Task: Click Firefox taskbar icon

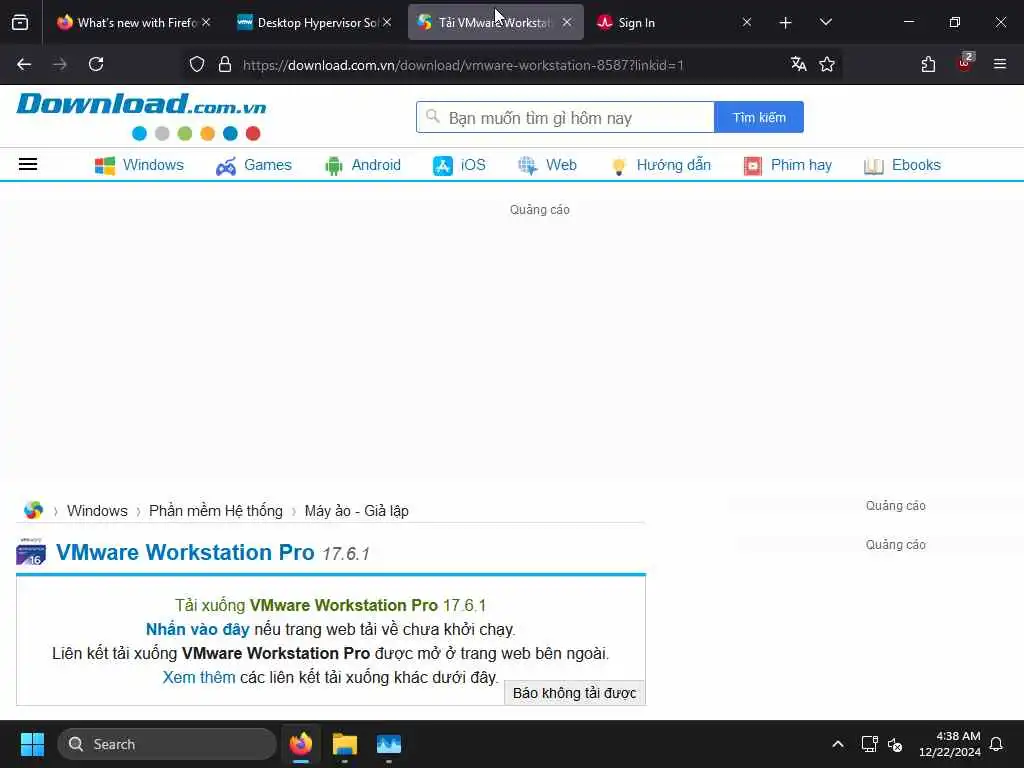Action: pos(300,744)
